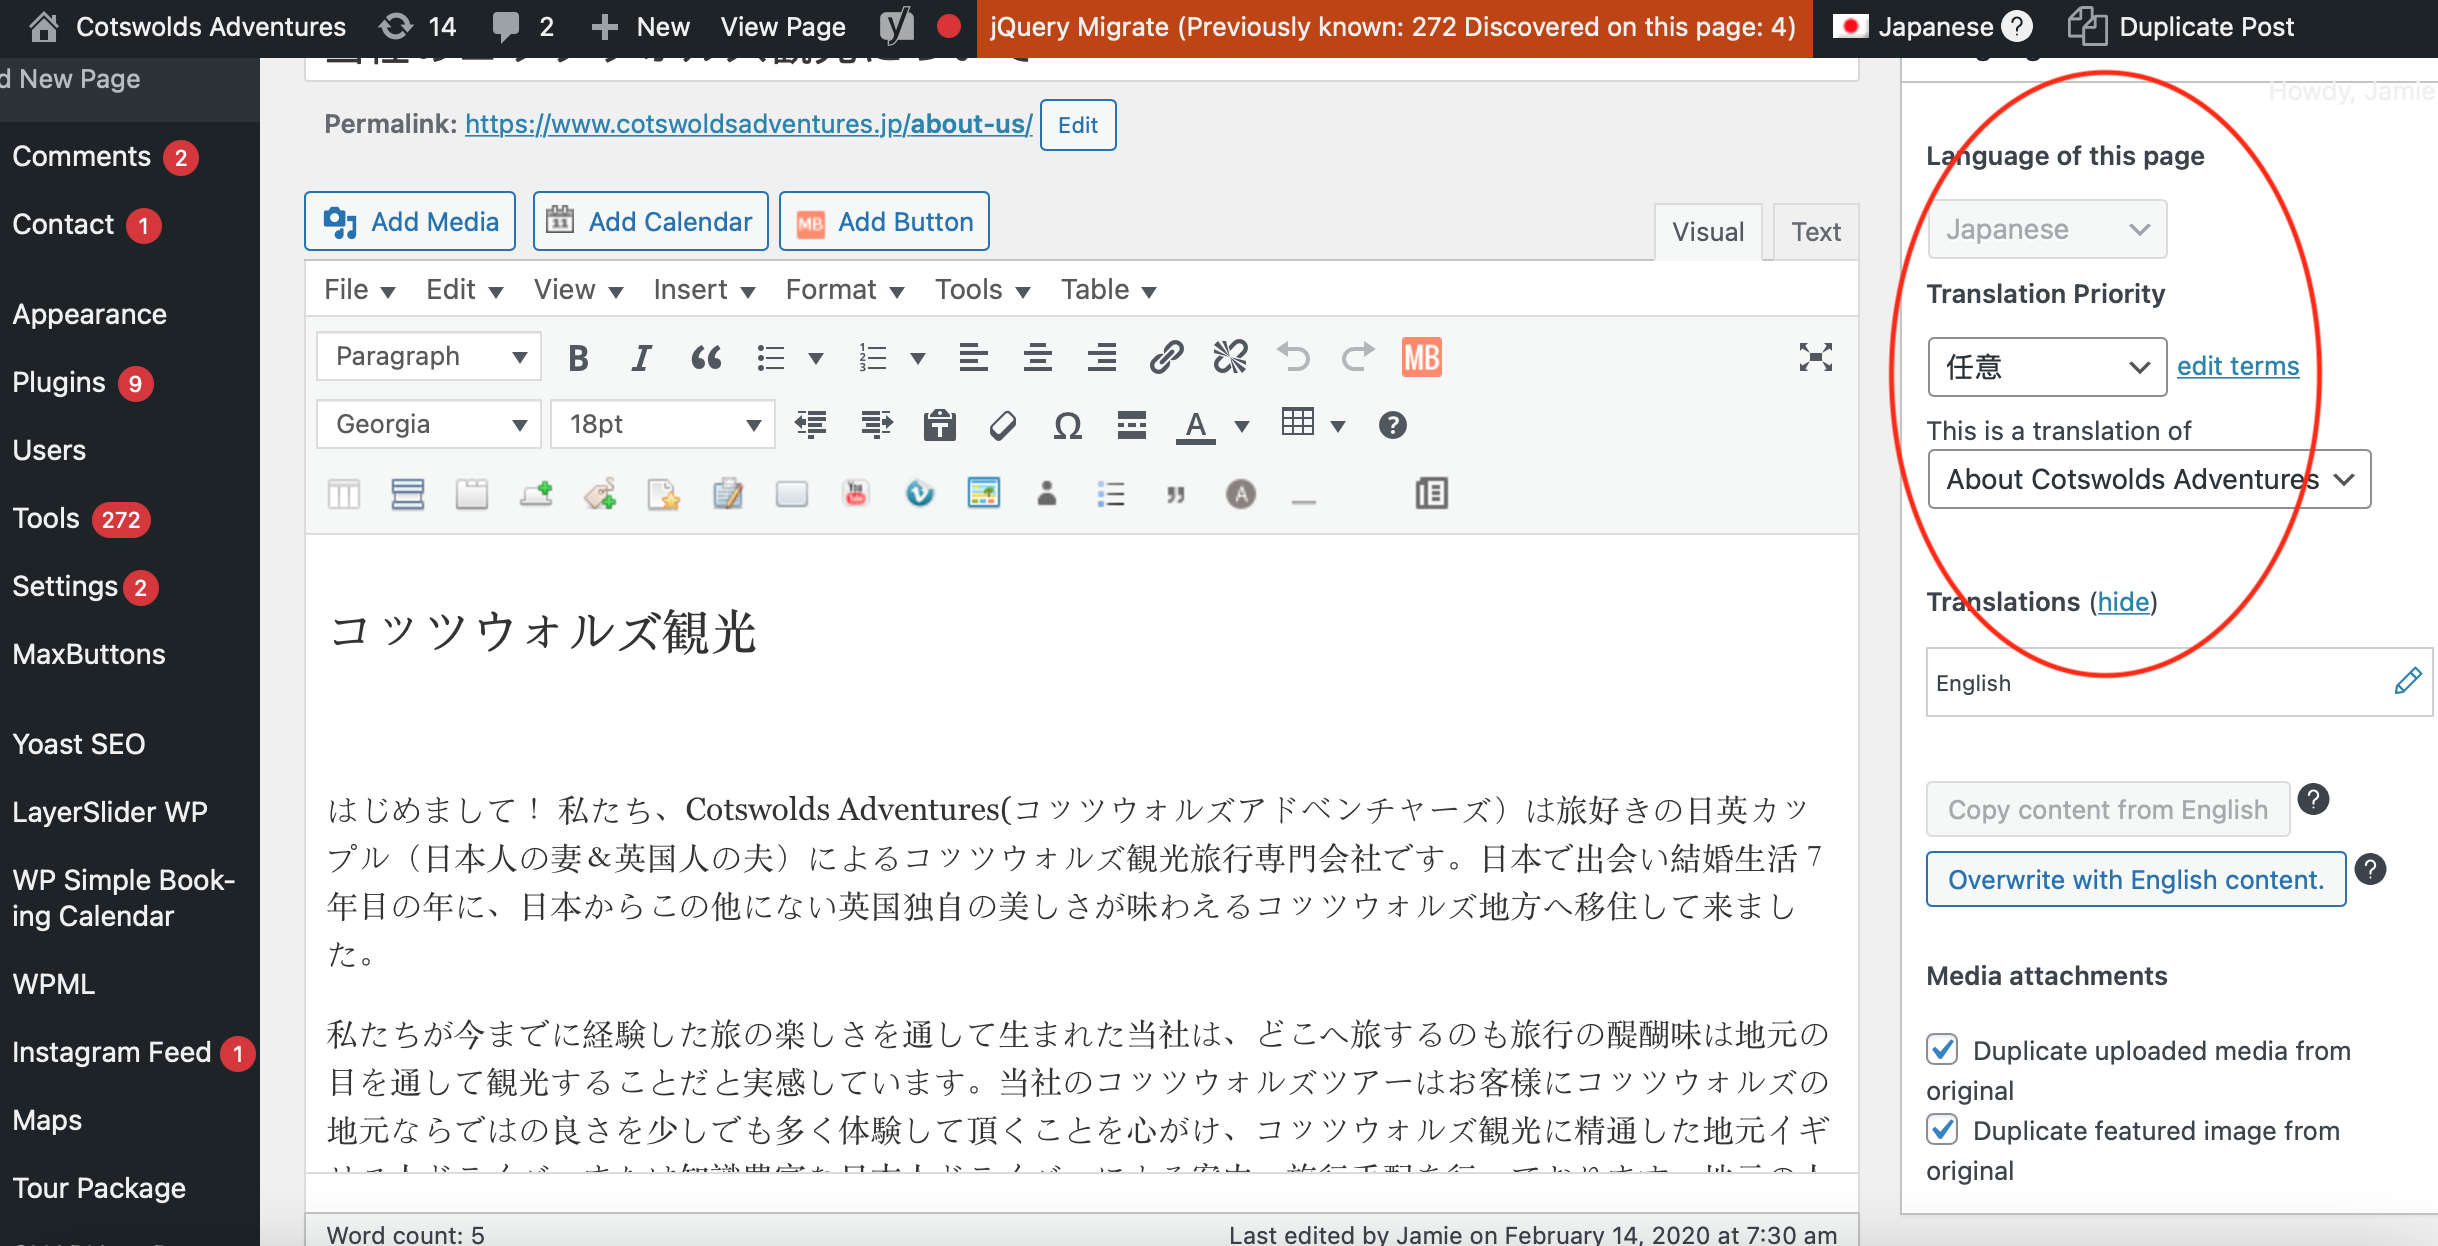Viewport: 2438px width, 1246px height.
Task: Open the View menu
Action: (578, 290)
